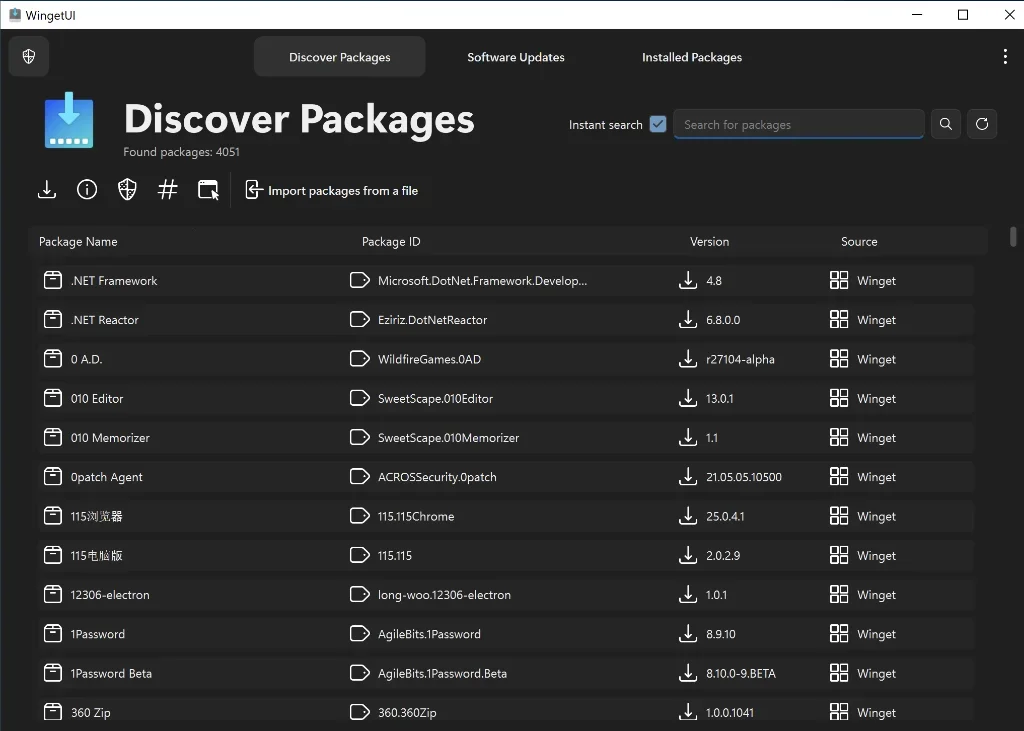
Task: Sort by Source column header
Action: (x=859, y=242)
